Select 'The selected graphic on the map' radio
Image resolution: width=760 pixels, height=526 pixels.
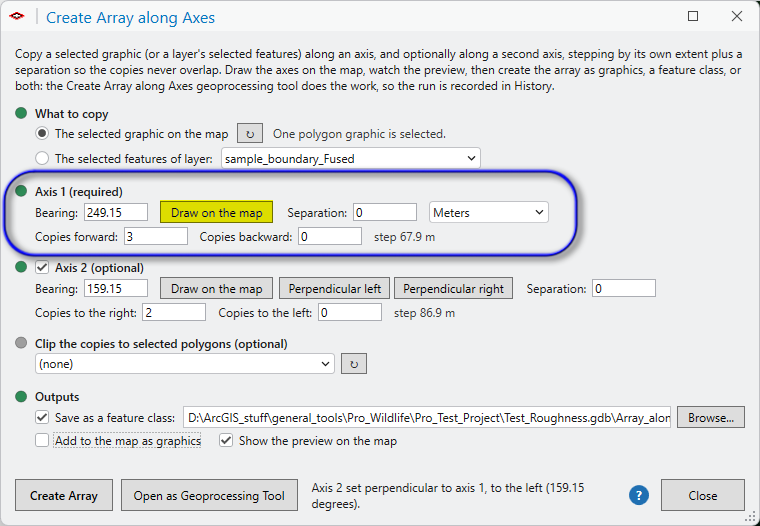click(x=42, y=133)
